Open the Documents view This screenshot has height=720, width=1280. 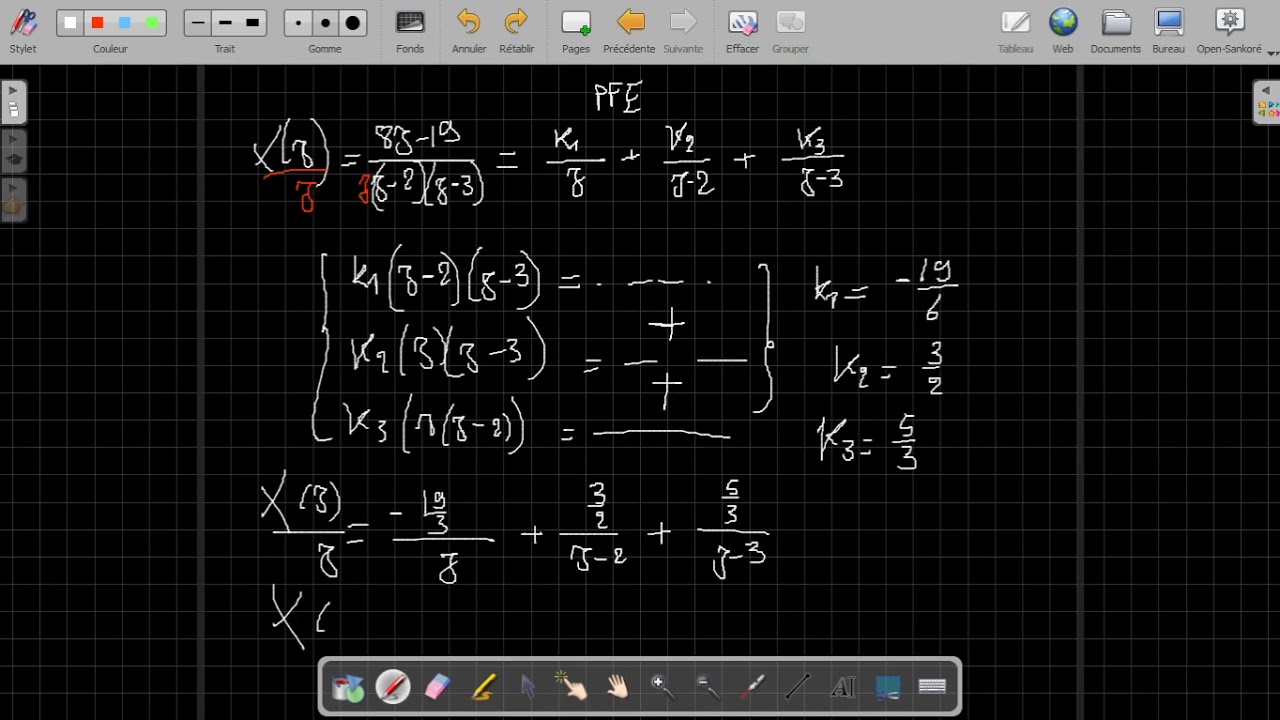[1116, 30]
